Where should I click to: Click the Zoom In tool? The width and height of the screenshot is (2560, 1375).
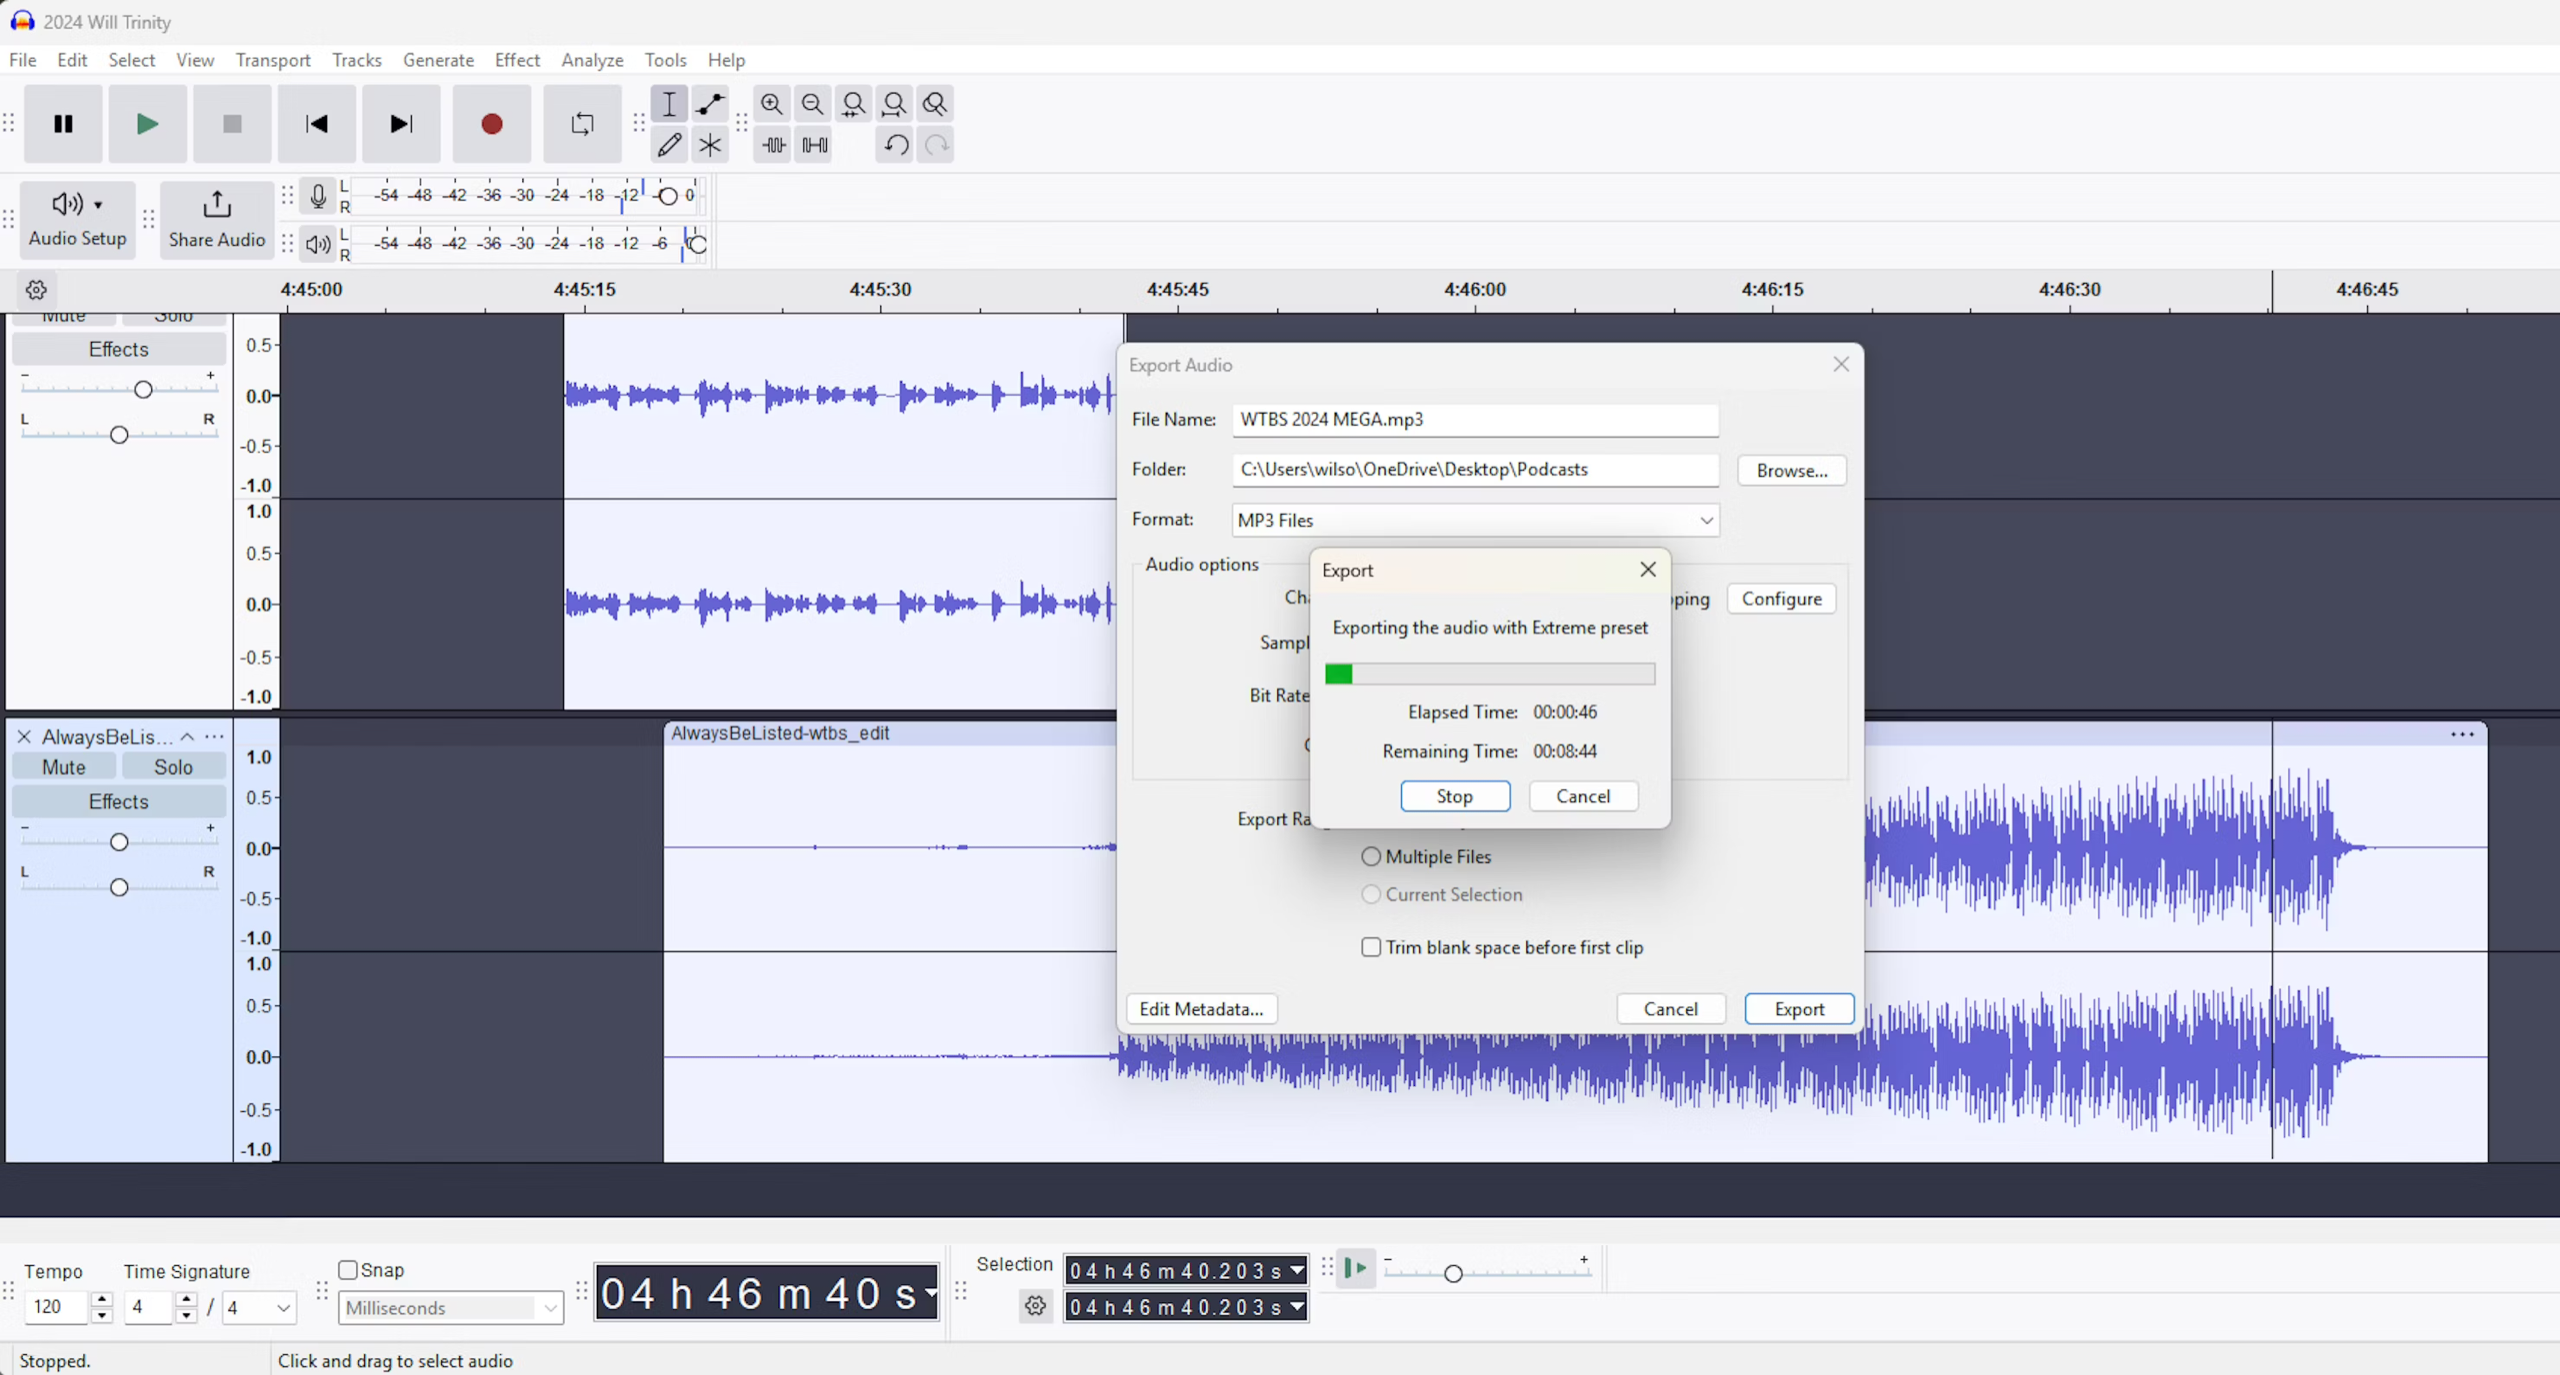point(772,103)
